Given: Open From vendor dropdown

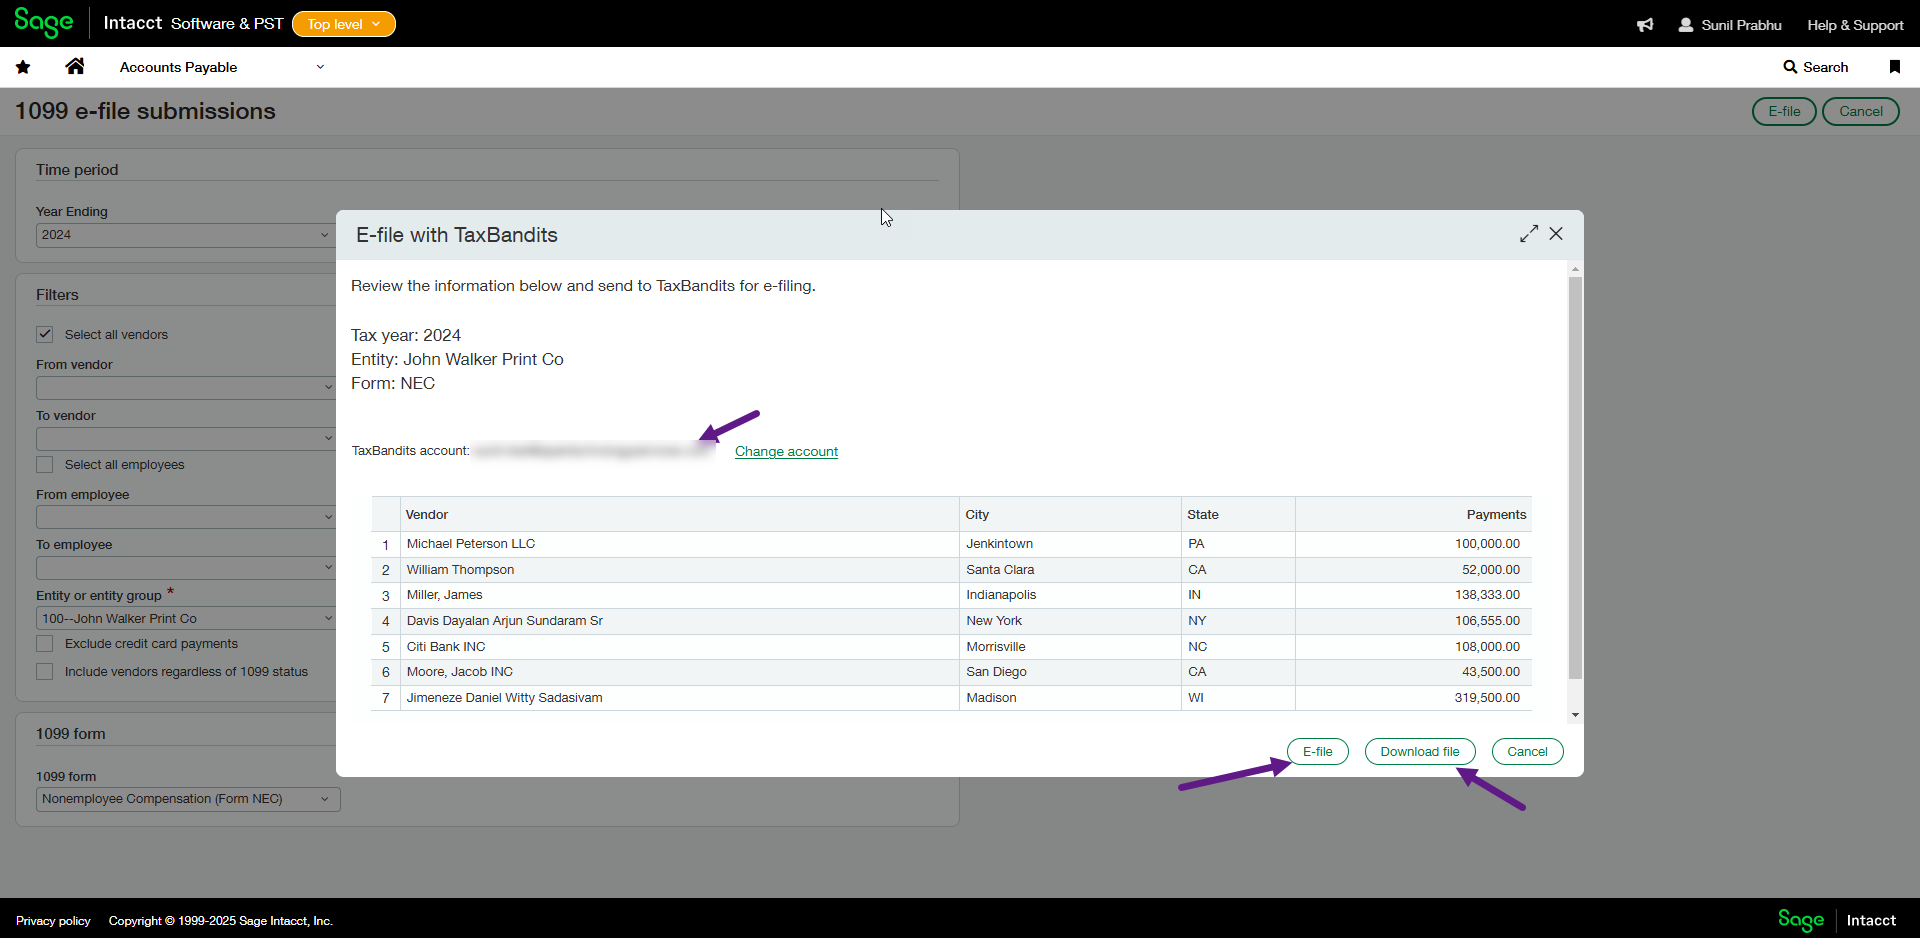Looking at the screenshot, I should (x=185, y=387).
